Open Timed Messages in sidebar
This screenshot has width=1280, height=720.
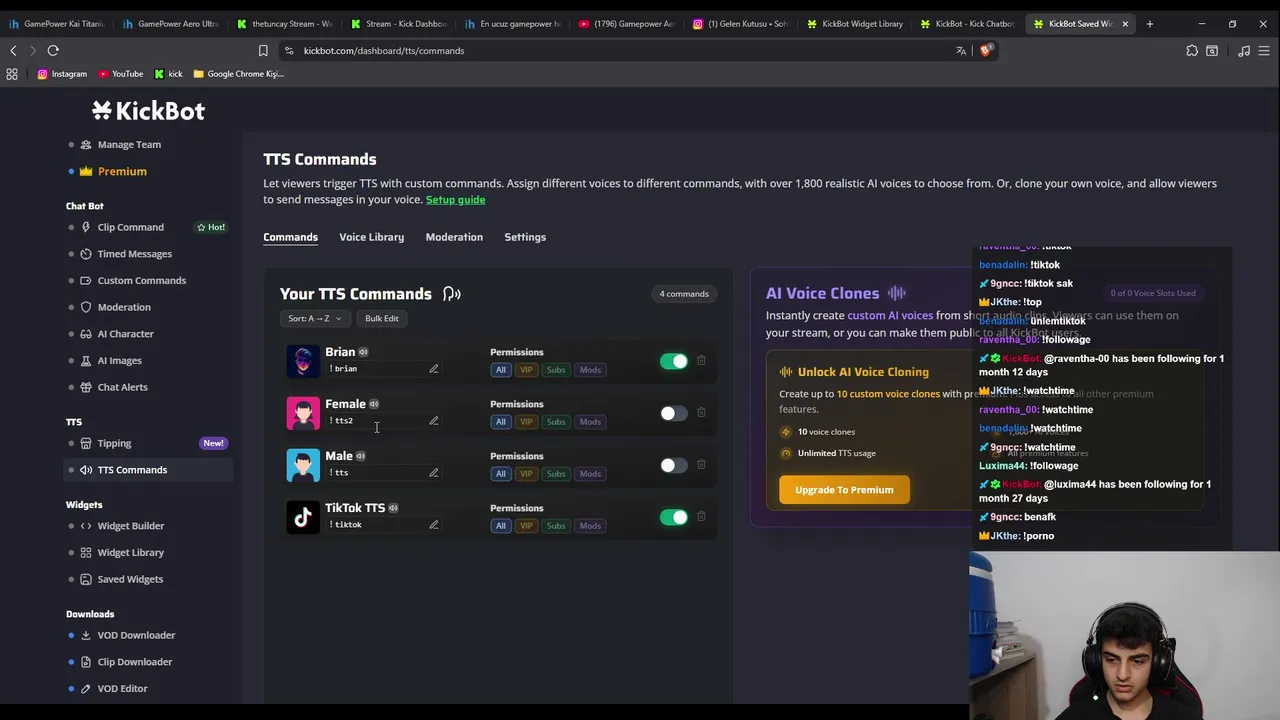[x=135, y=254]
